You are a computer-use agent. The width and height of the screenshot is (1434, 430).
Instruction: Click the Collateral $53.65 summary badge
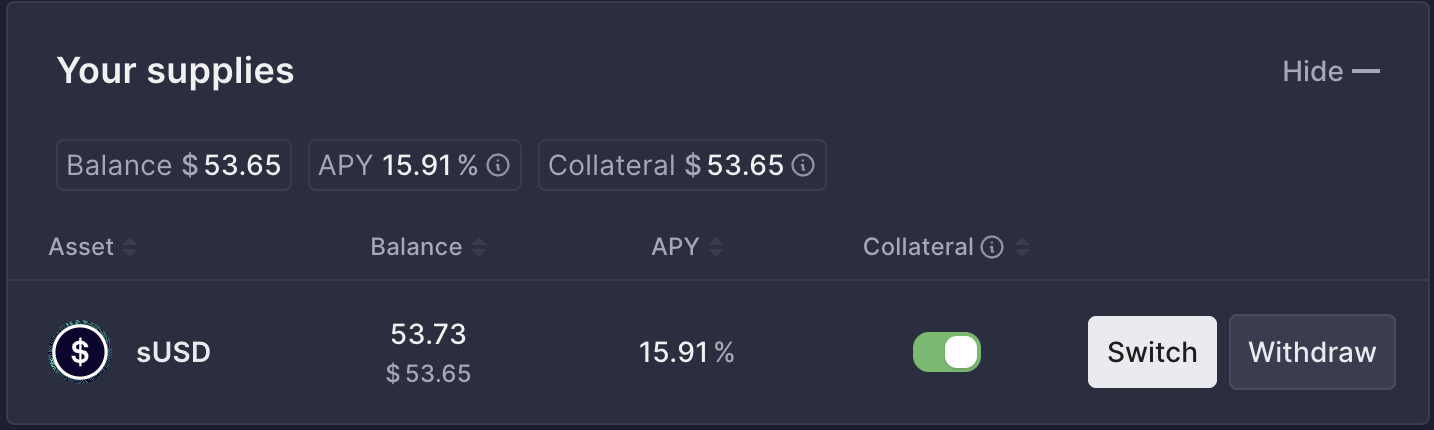(x=682, y=165)
